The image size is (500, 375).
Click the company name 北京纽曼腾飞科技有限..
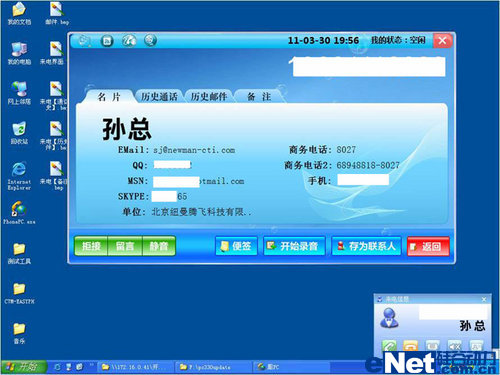pyautogui.click(x=201, y=212)
